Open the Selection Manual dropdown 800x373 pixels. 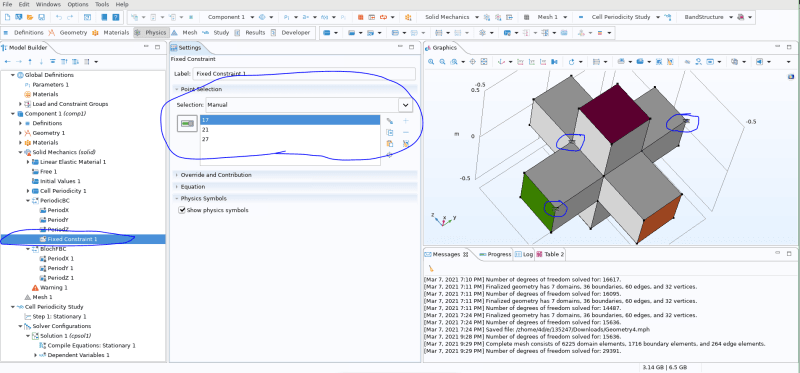click(x=405, y=105)
